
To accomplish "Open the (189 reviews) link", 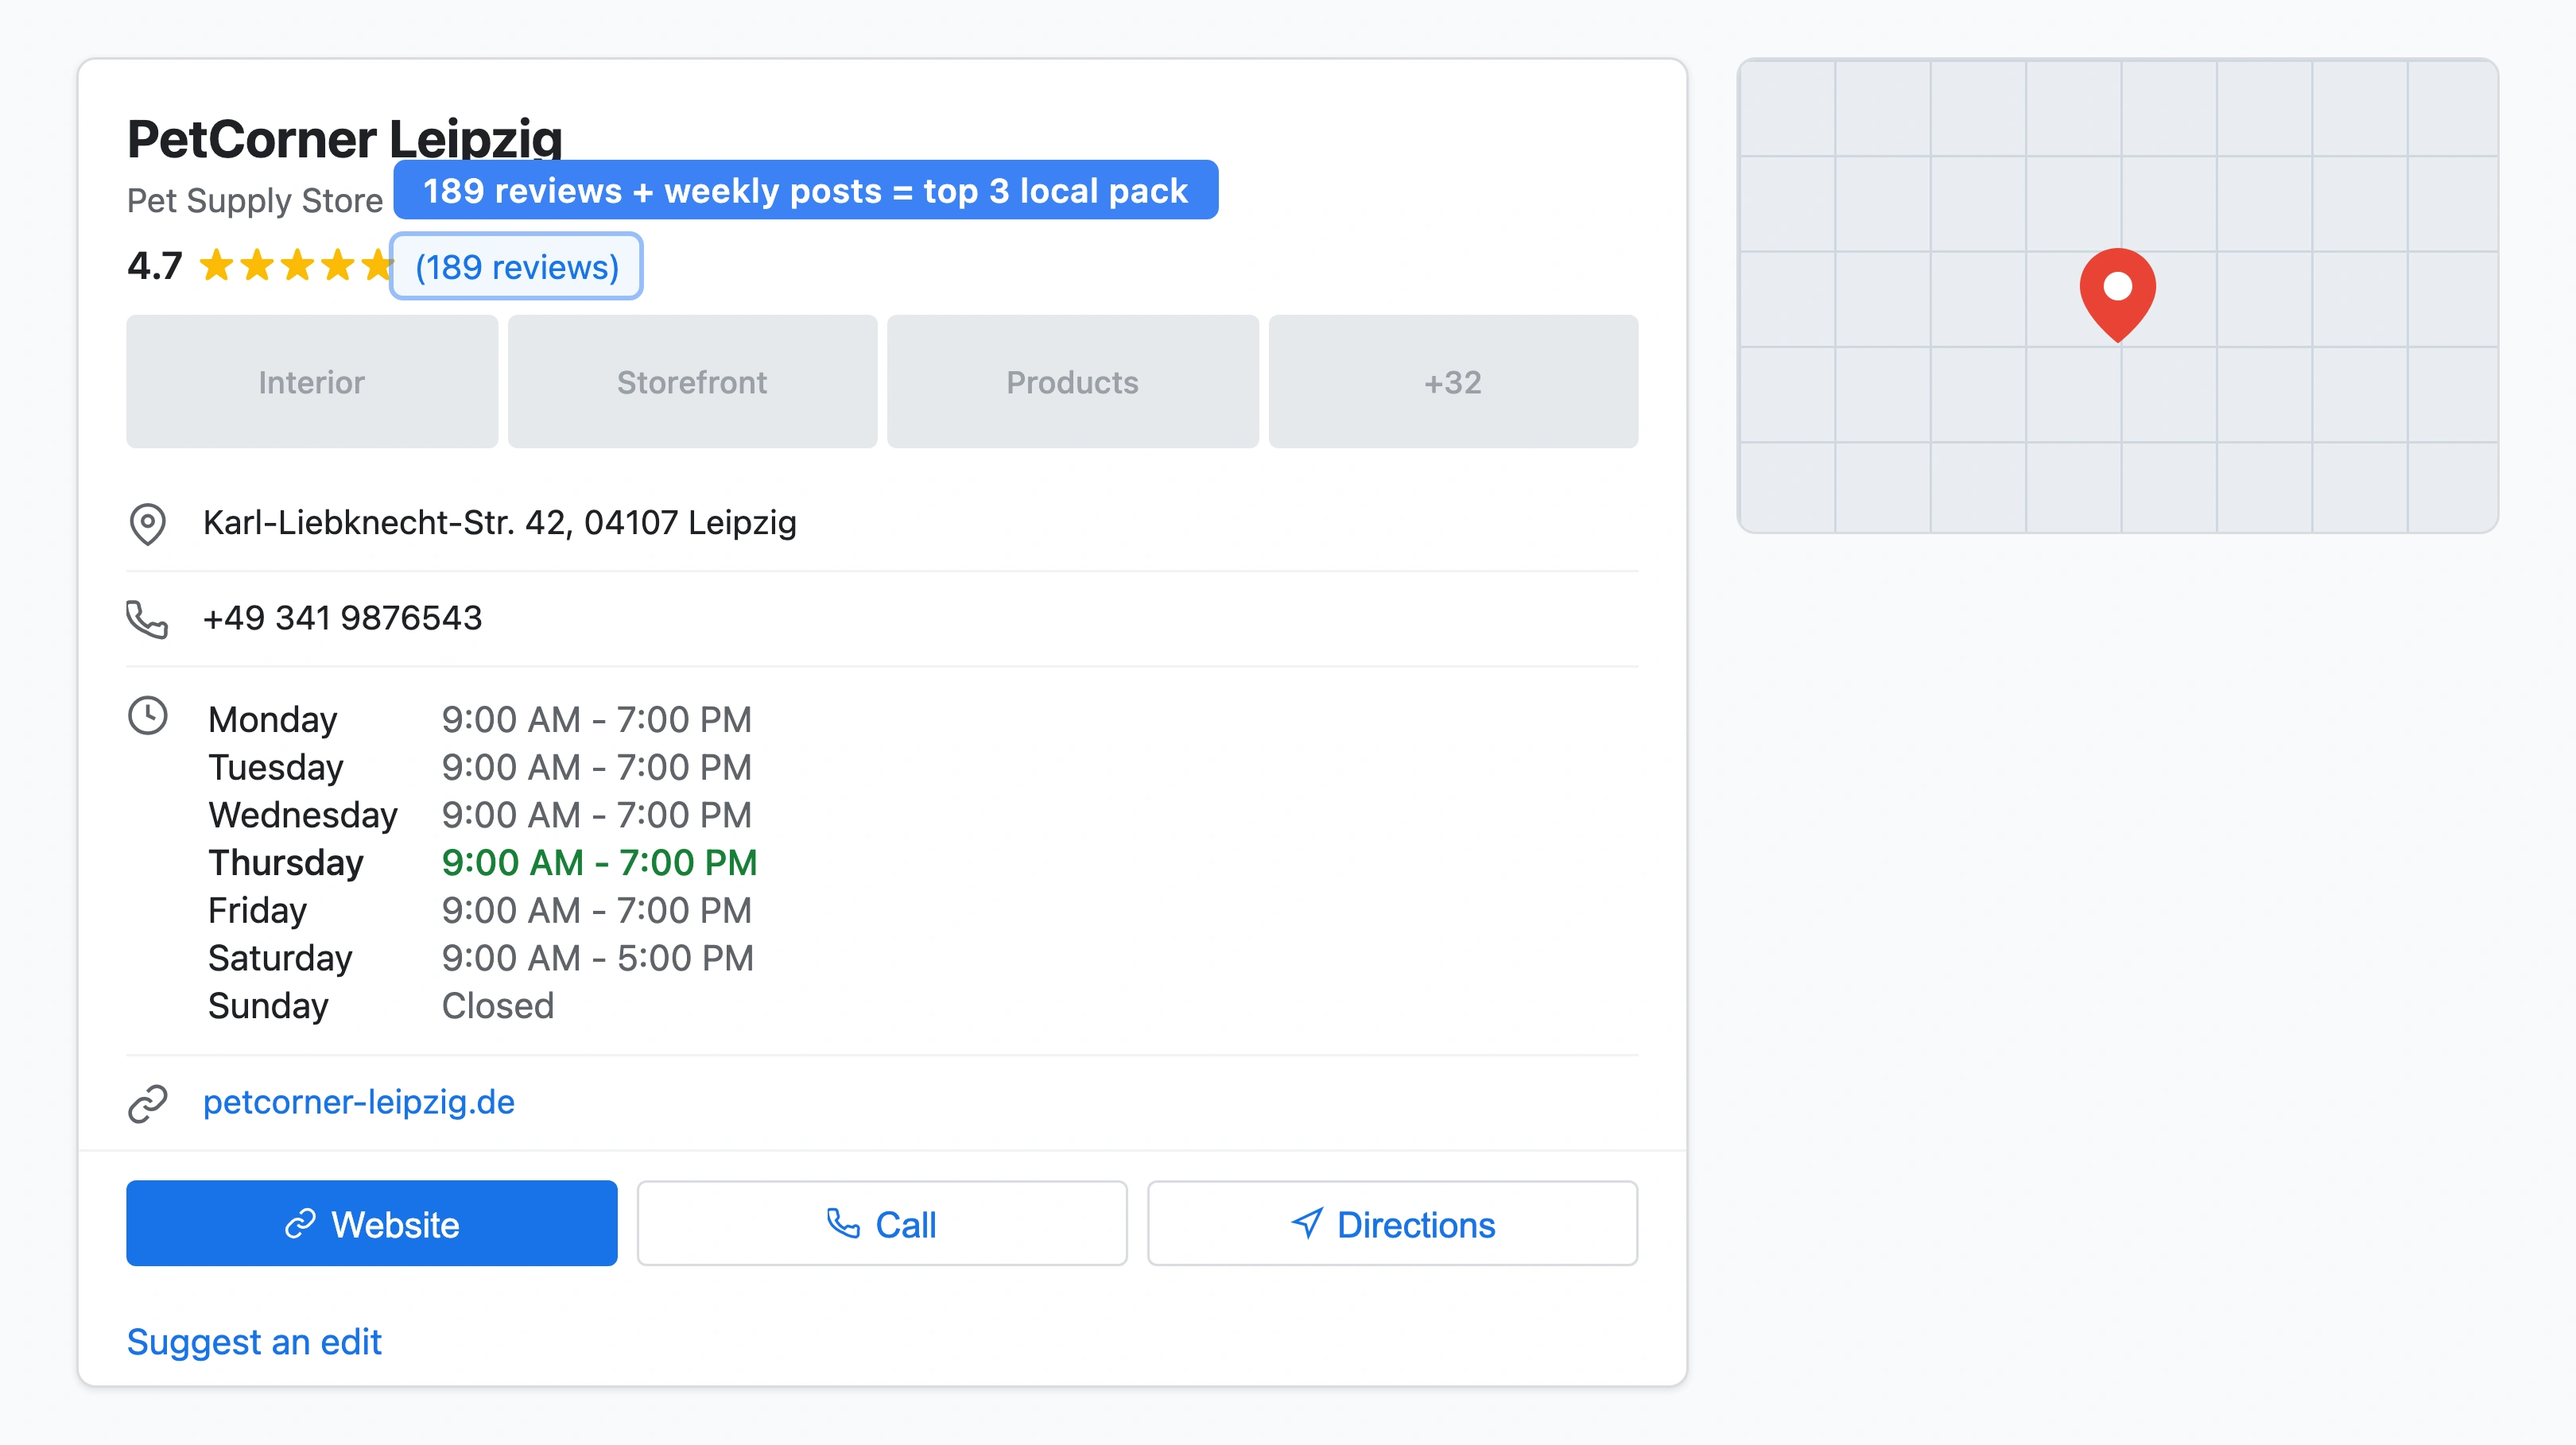I will (x=516, y=266).
